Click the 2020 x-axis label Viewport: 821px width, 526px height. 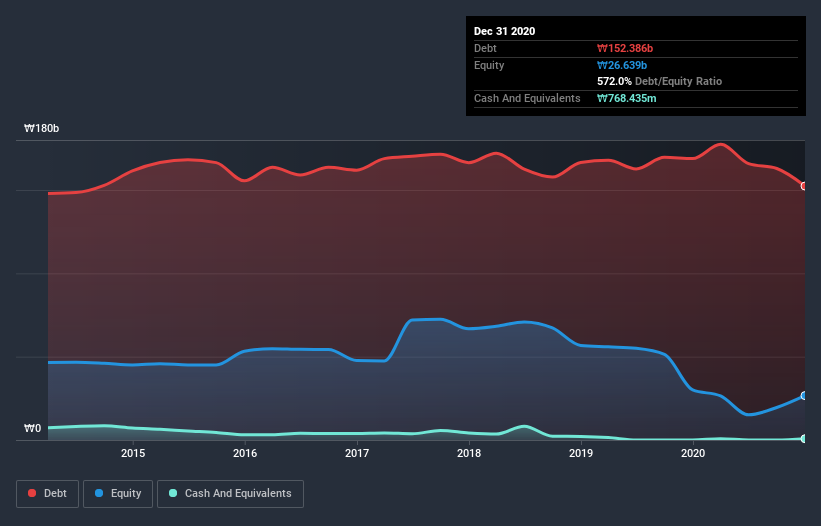(693, 453)
